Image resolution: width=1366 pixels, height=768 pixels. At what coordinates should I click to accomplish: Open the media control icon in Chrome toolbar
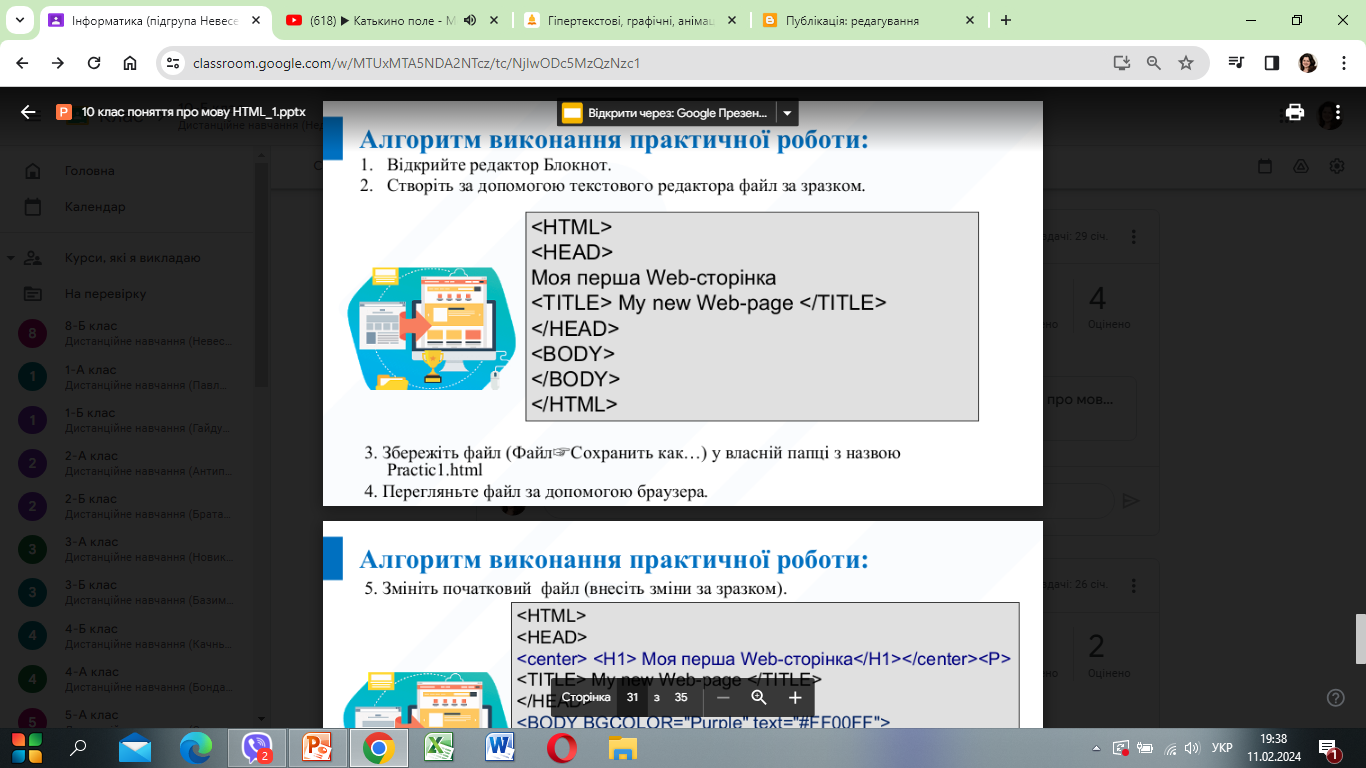1237,63
